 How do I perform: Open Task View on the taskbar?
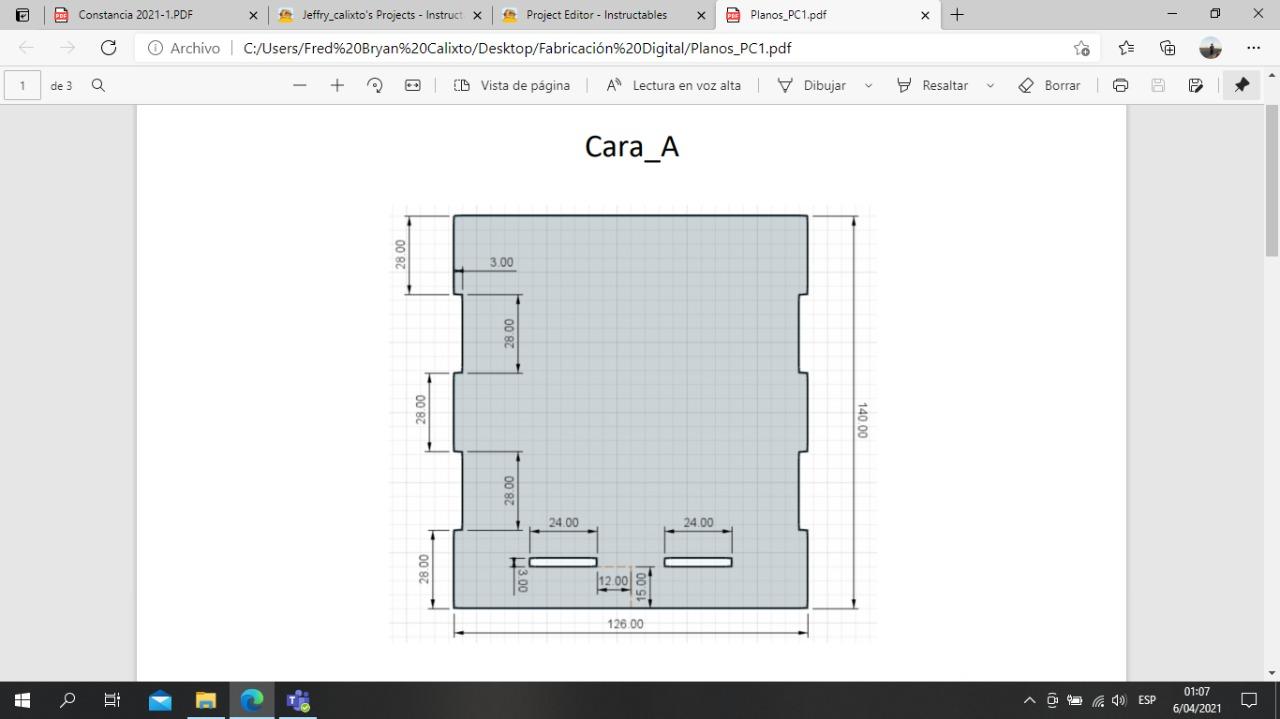(113, 700)
